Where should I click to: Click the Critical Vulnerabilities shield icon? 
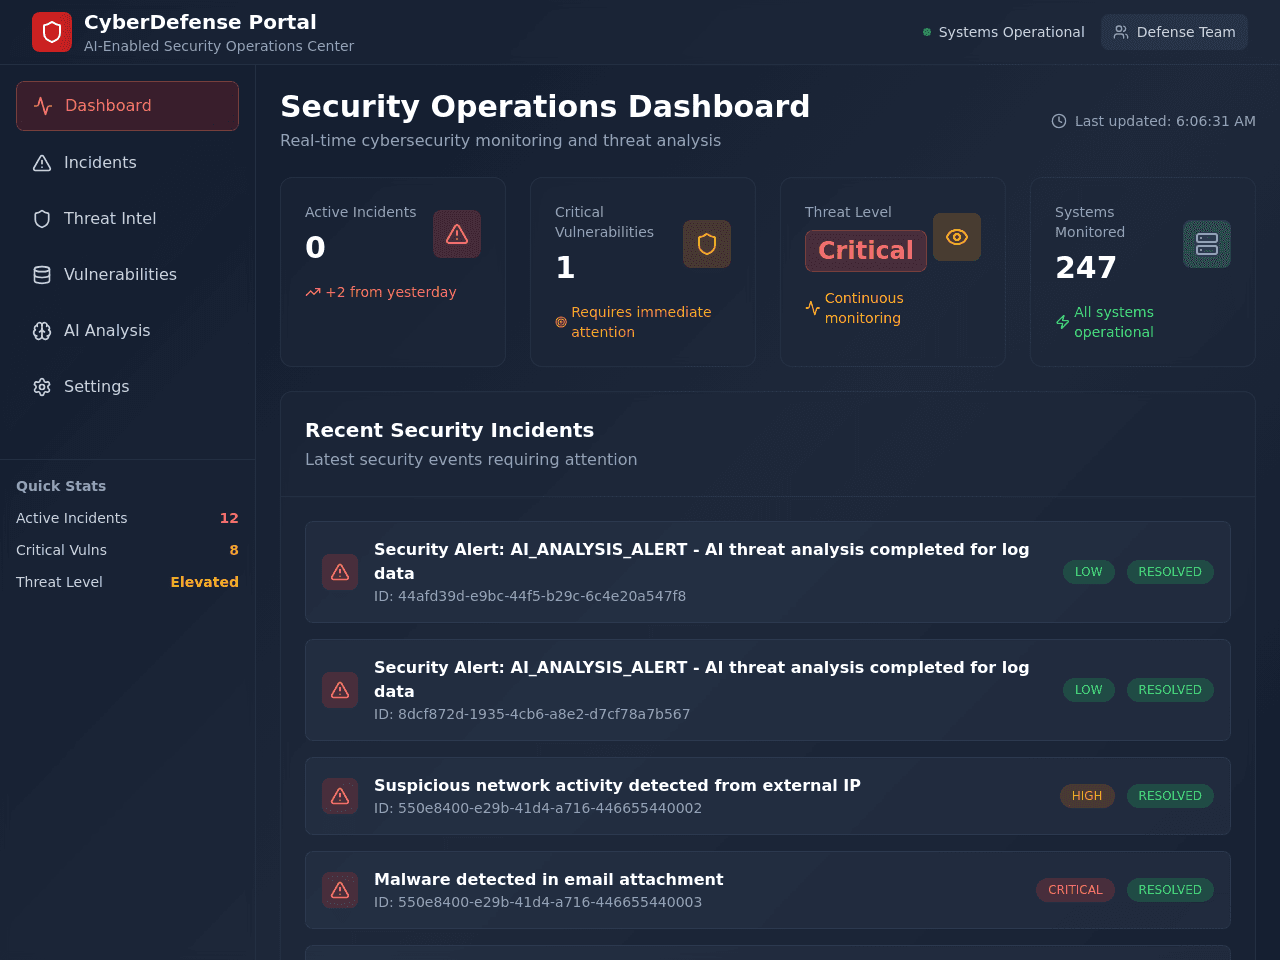(707, 244)
